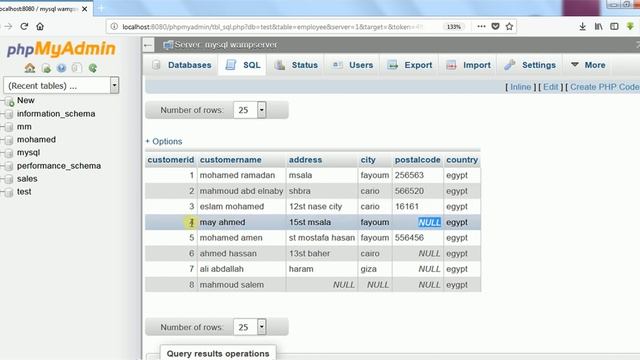Screen dimensions: 640x360
Task: Click the Edit query link
Action: 550,87
